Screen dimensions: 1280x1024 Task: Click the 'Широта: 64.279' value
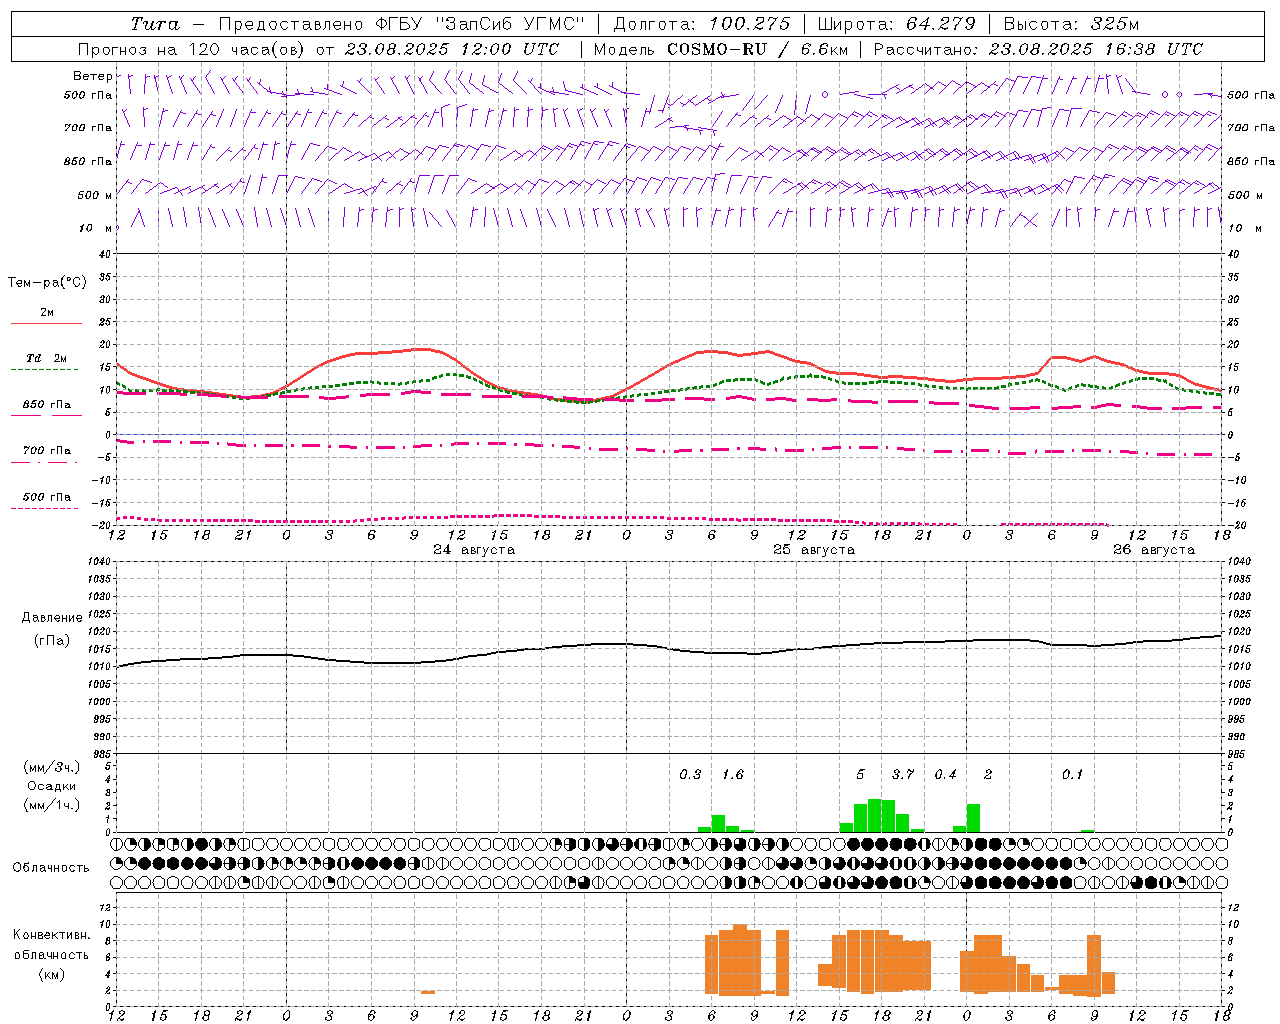tap(896, 24)
